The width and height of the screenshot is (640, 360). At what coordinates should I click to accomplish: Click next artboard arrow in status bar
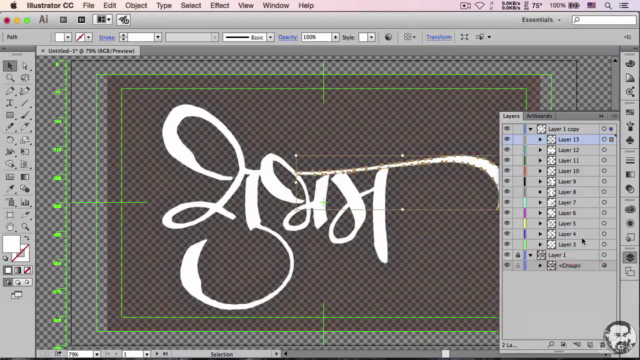[x=157, y=354]
